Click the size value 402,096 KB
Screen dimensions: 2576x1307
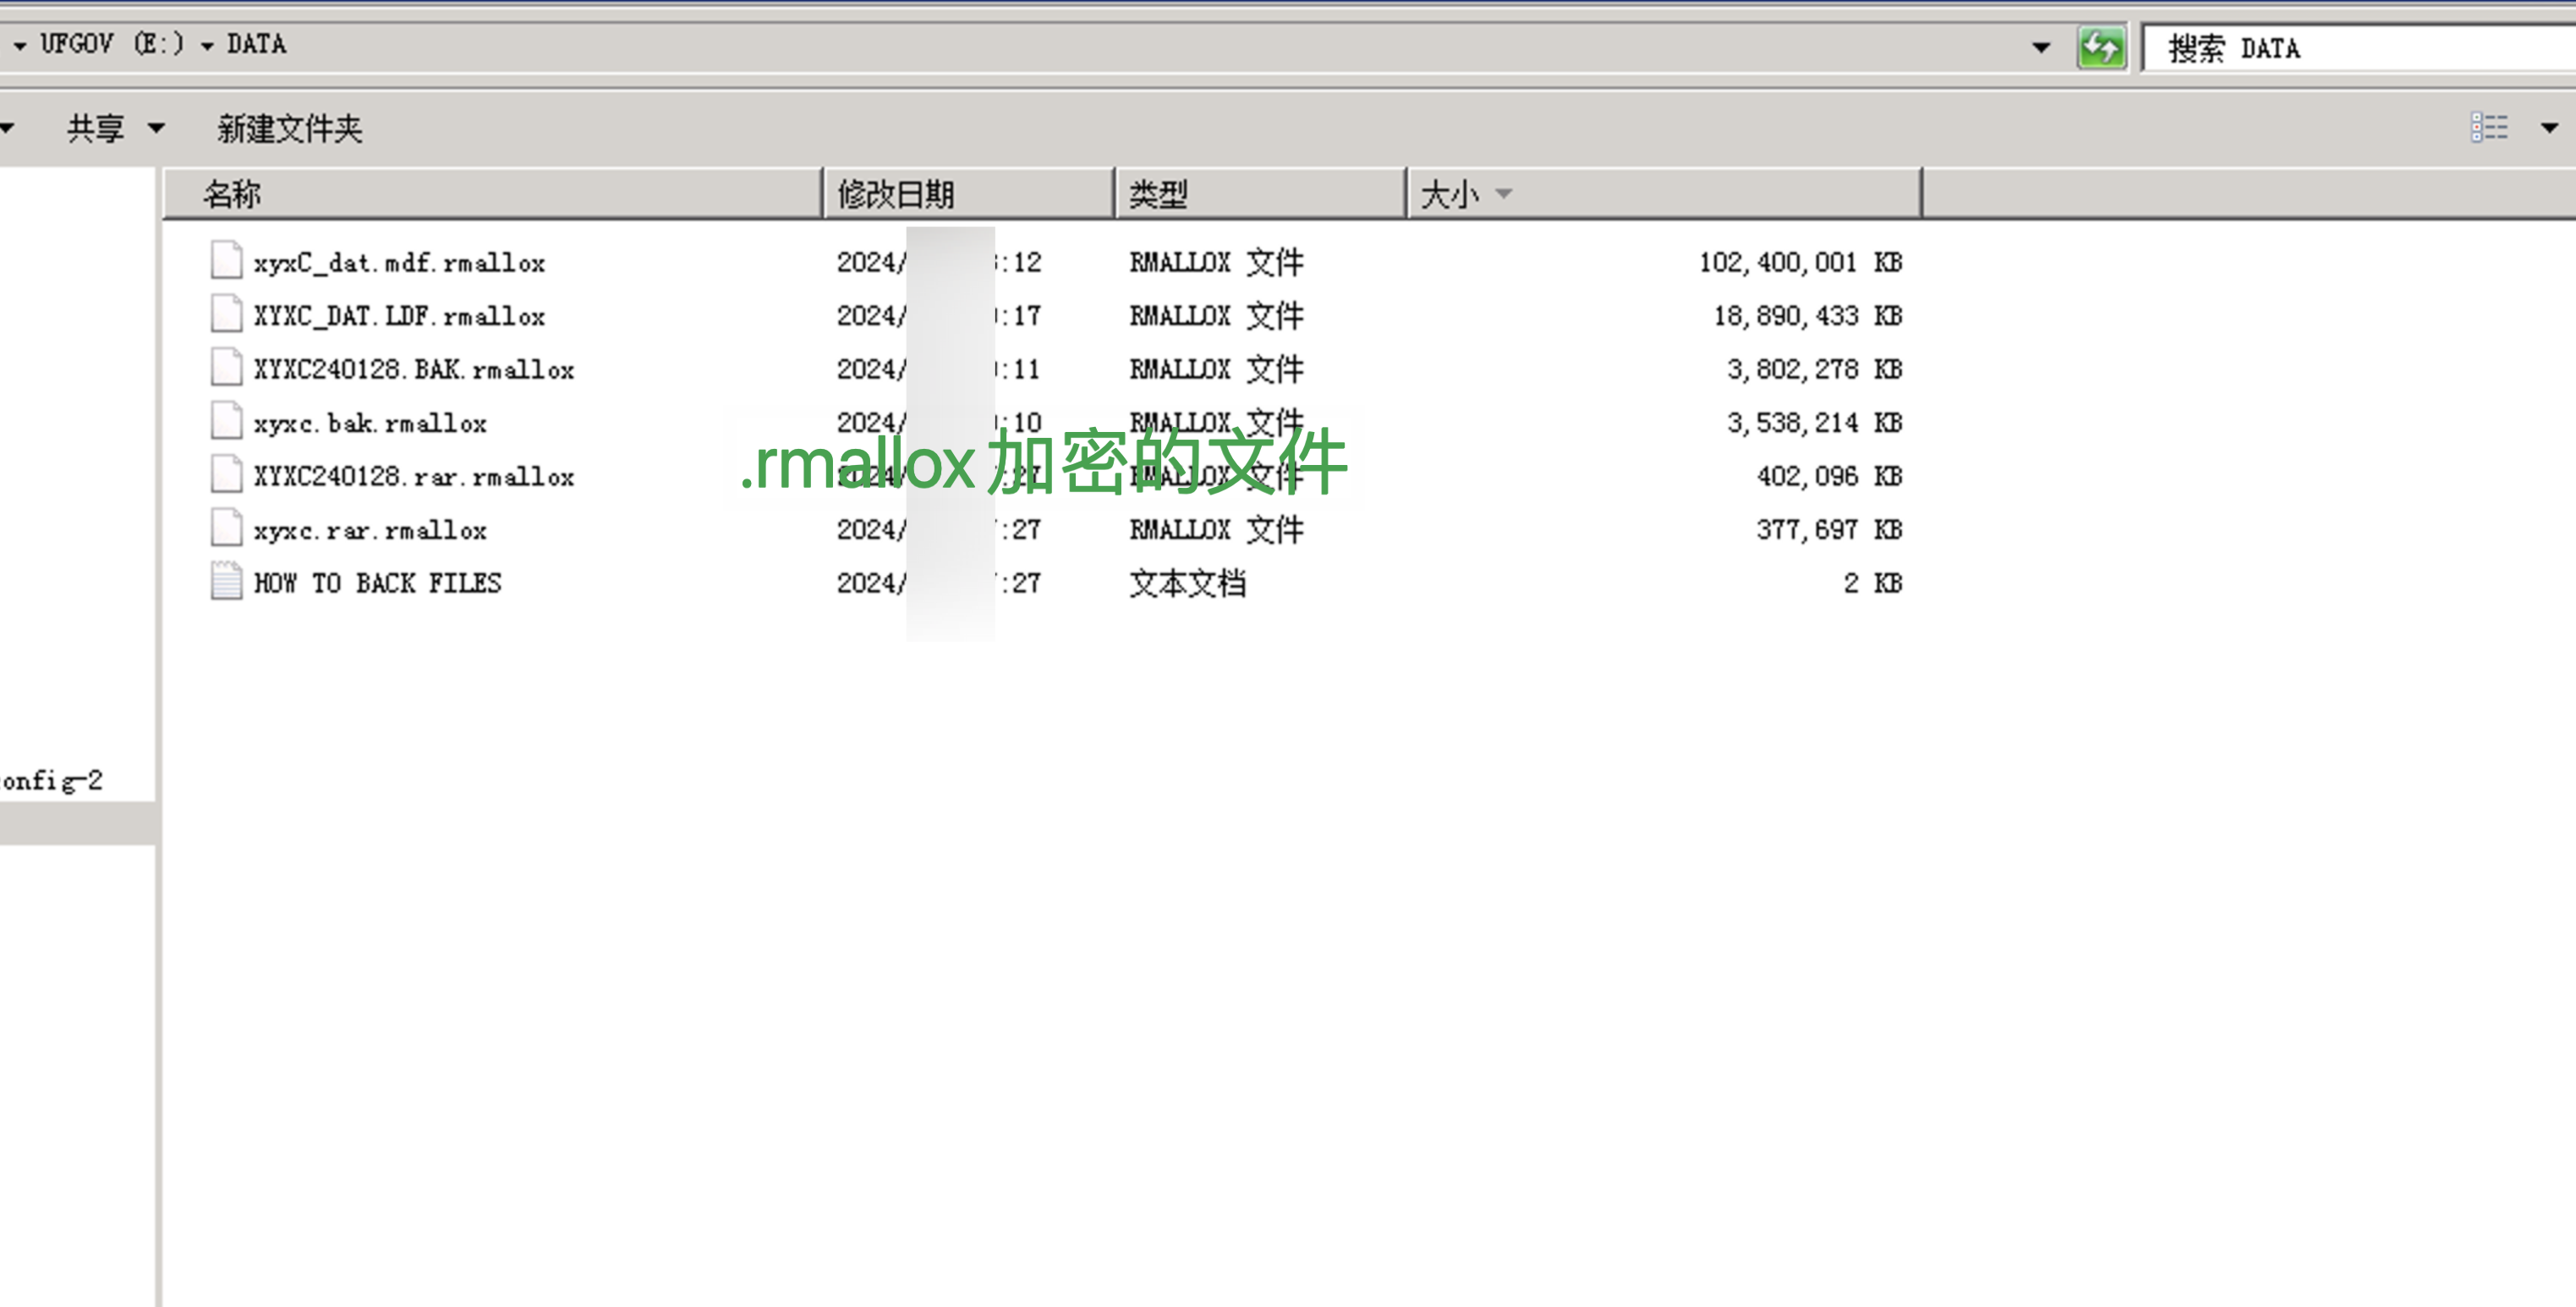click(1829, 476)
